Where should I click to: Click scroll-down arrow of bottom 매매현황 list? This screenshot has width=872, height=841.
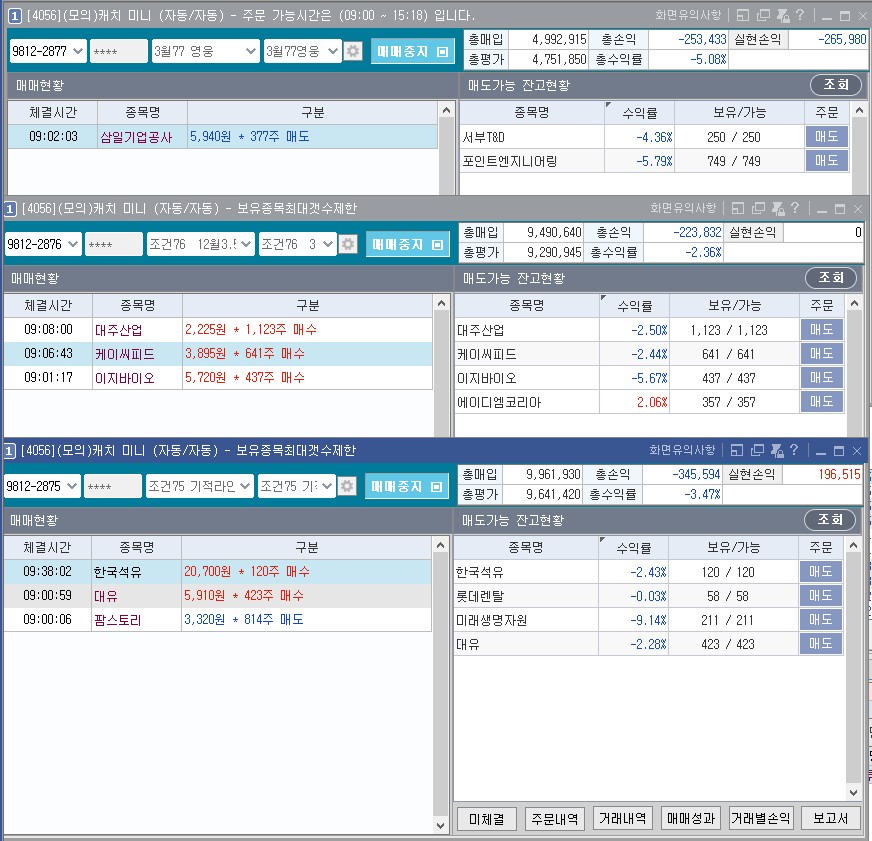(440, 825)
